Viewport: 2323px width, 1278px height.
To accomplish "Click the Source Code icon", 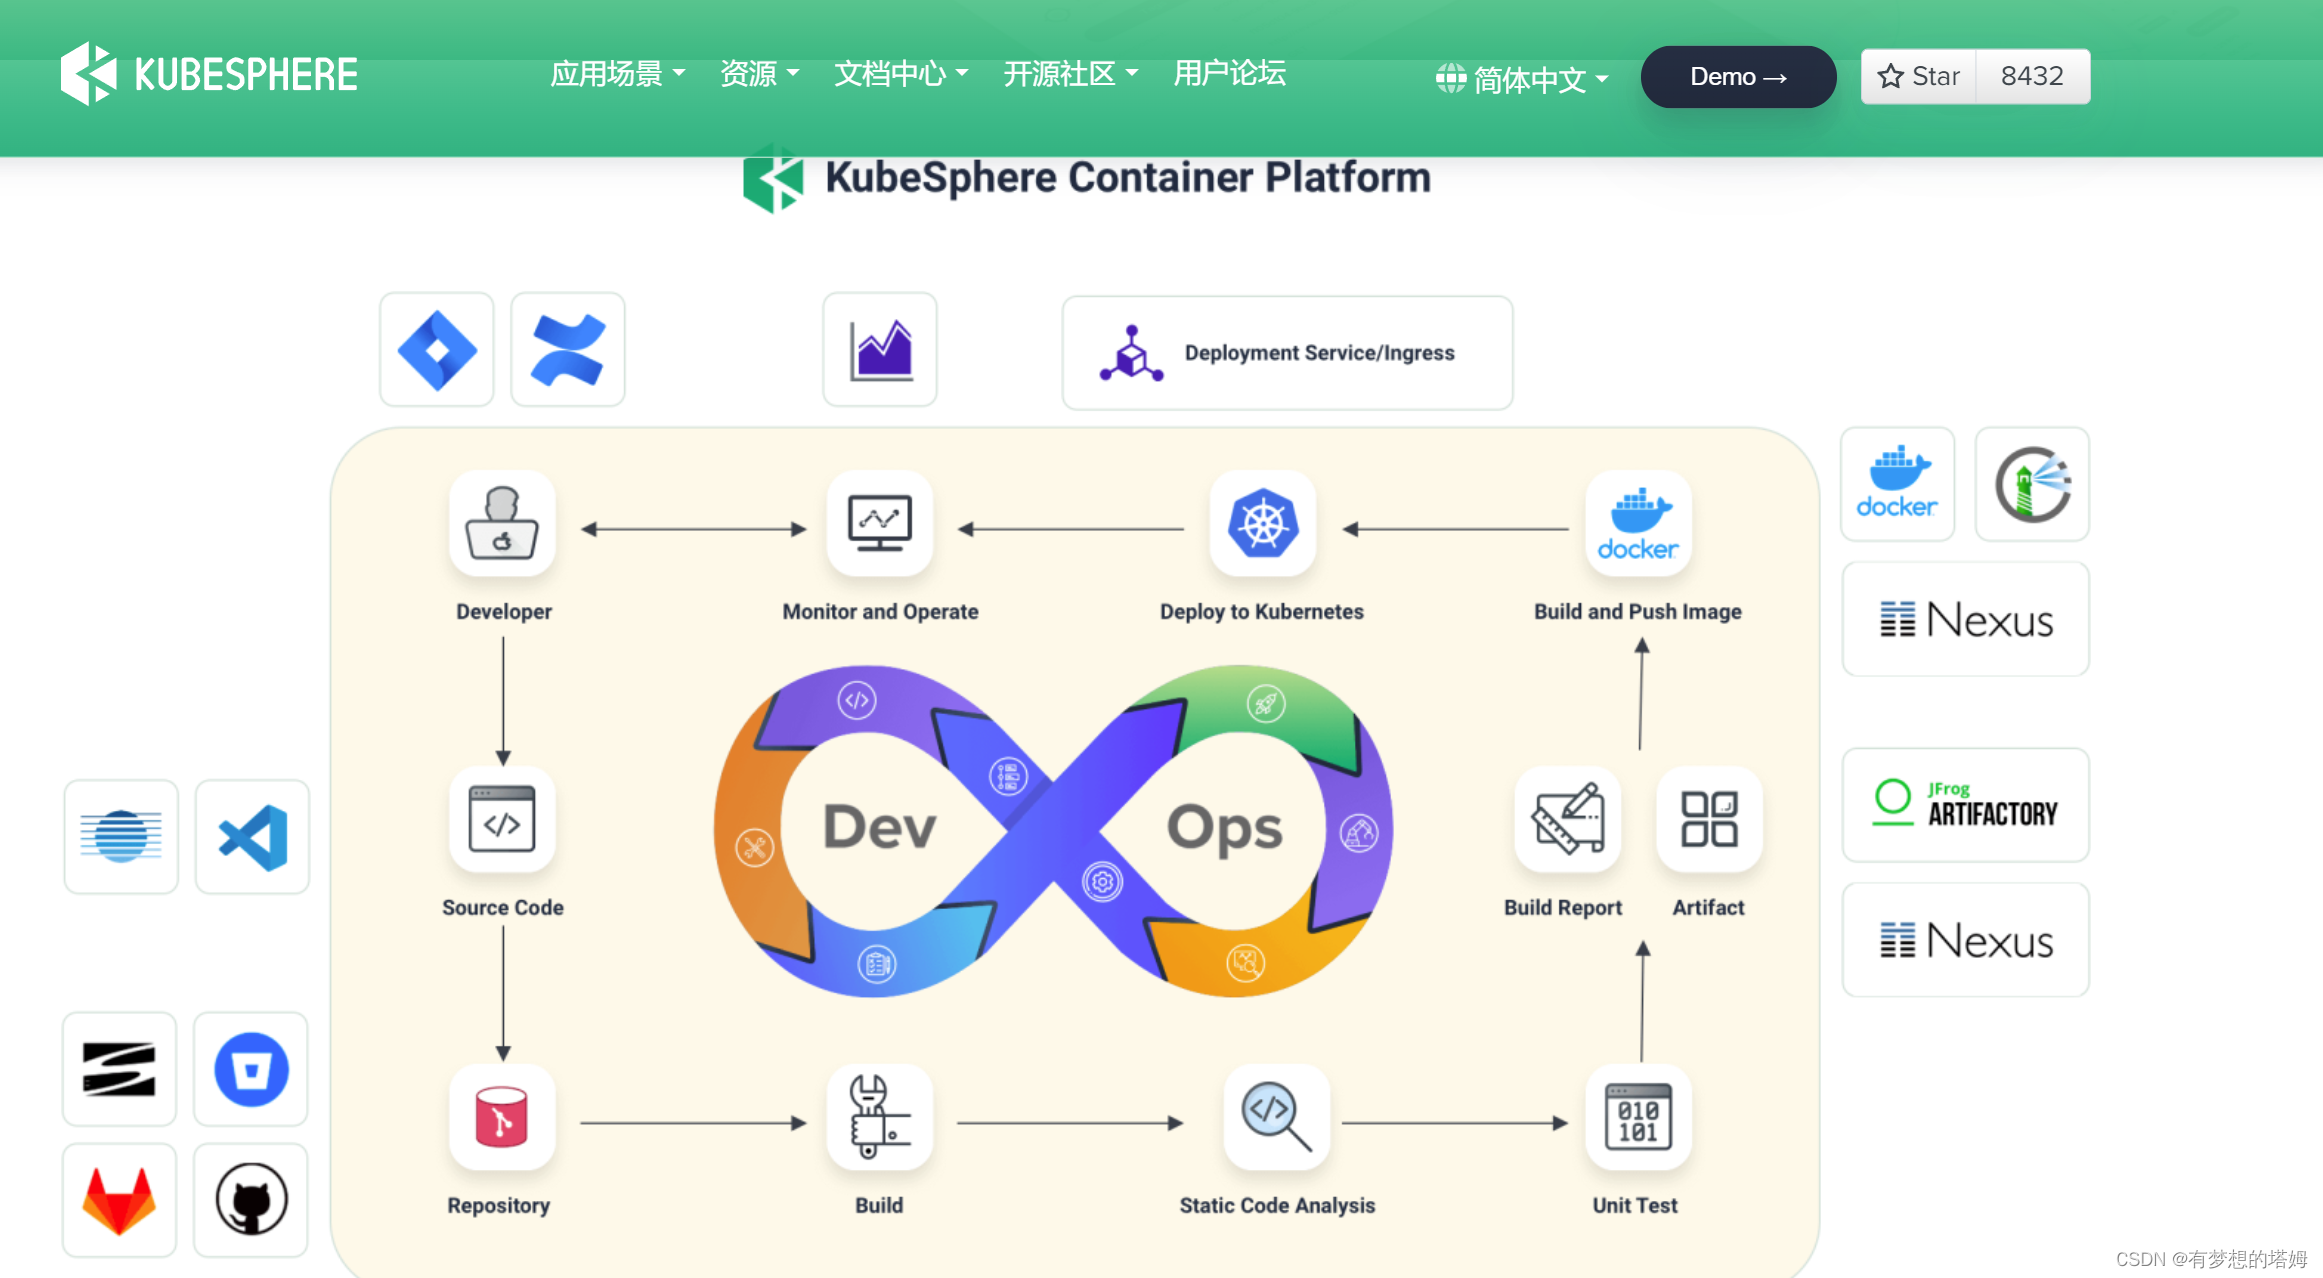I will click(x=502, y=820).
